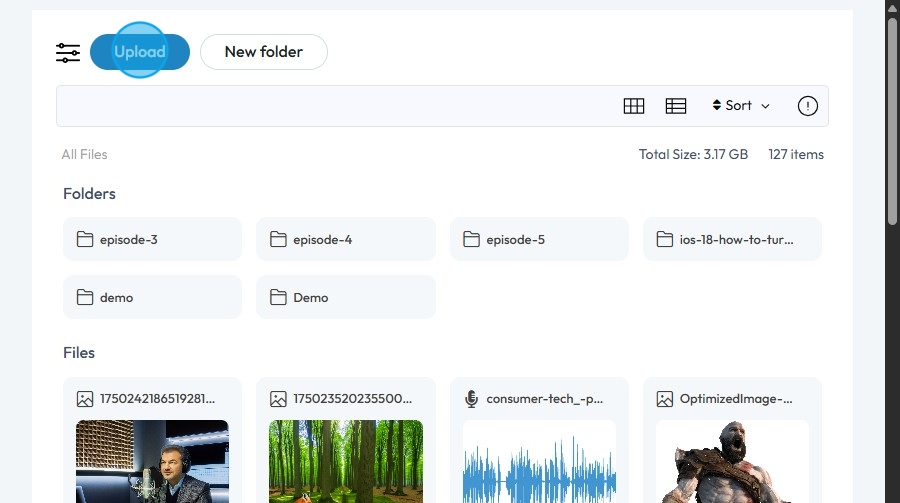Click folder icon beside episode-4
Screen dimensions: 900x503
[278, 239]
